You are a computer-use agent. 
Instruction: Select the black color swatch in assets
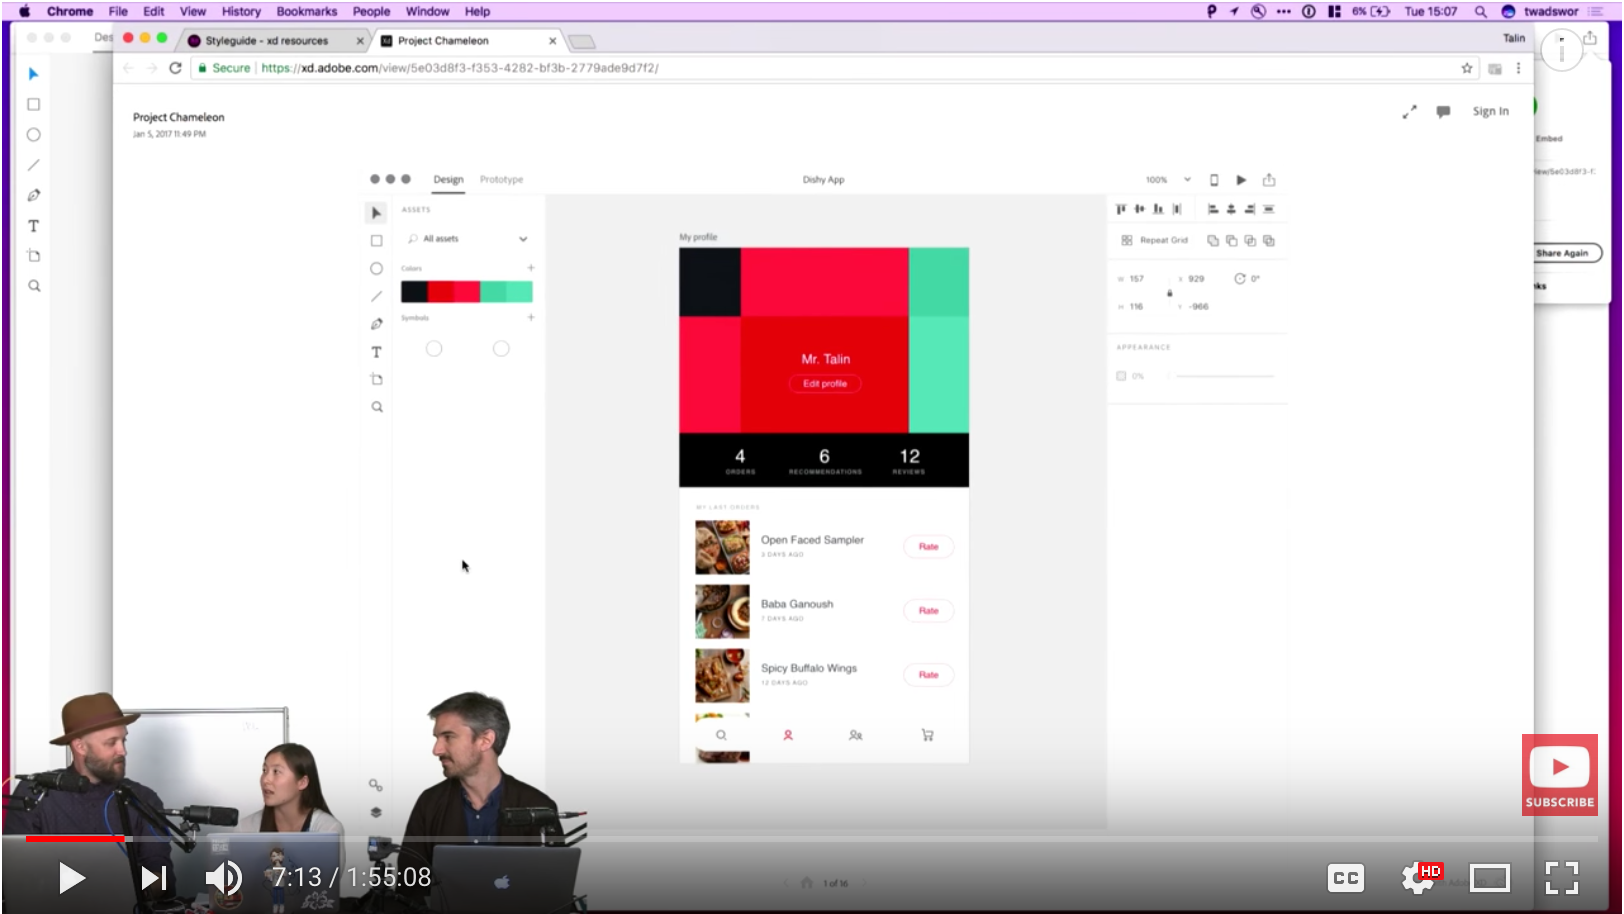414,292
